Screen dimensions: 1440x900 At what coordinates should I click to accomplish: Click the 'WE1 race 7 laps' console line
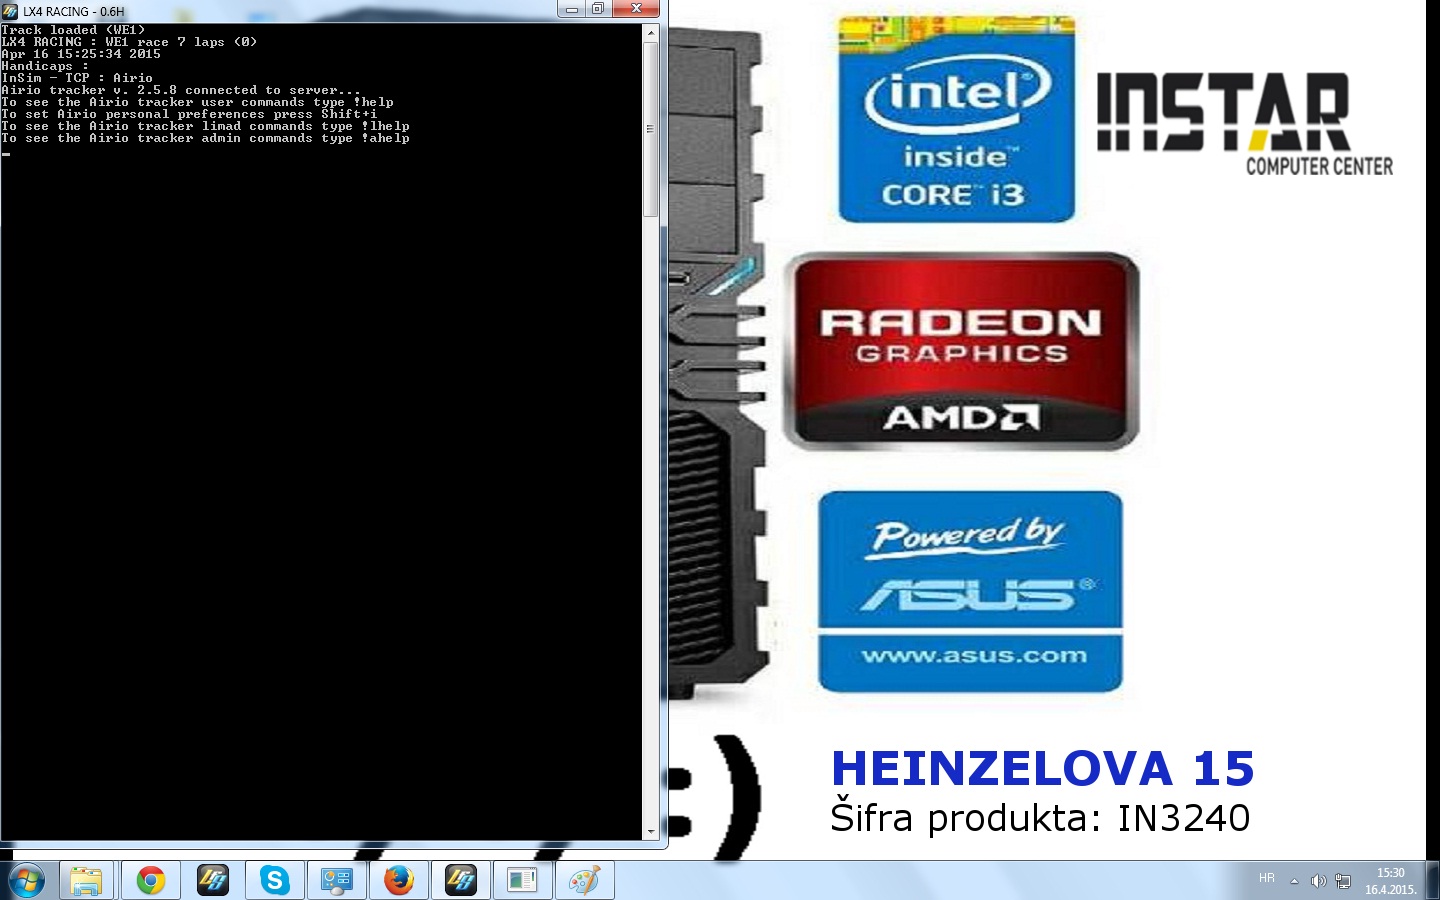(x=129, y=42)
